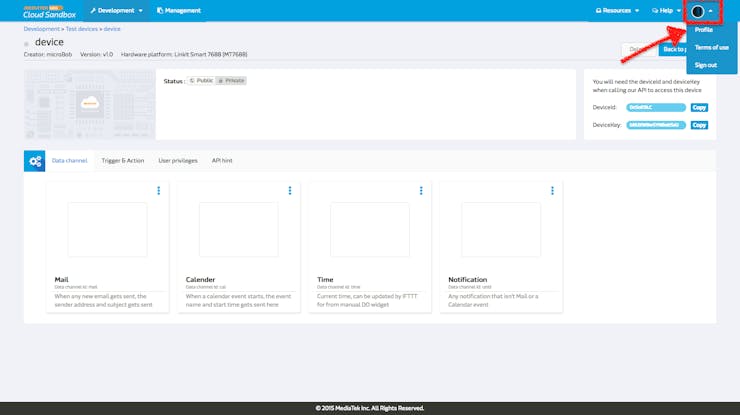
Task: Click the DeviceKey value field
Action: pos(656,125)
